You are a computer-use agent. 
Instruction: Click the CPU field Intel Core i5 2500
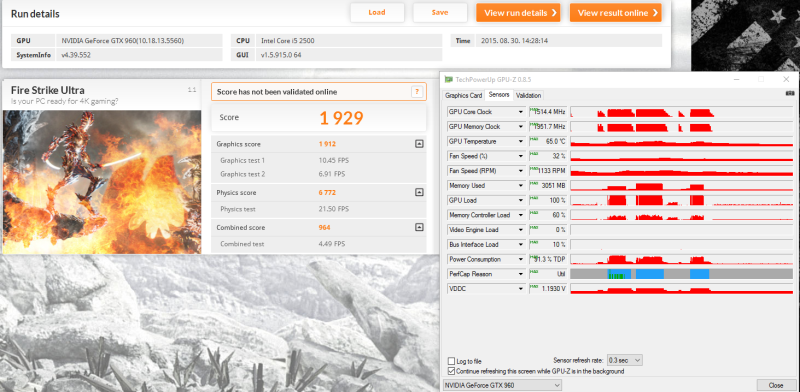click(x=349, y=40)
